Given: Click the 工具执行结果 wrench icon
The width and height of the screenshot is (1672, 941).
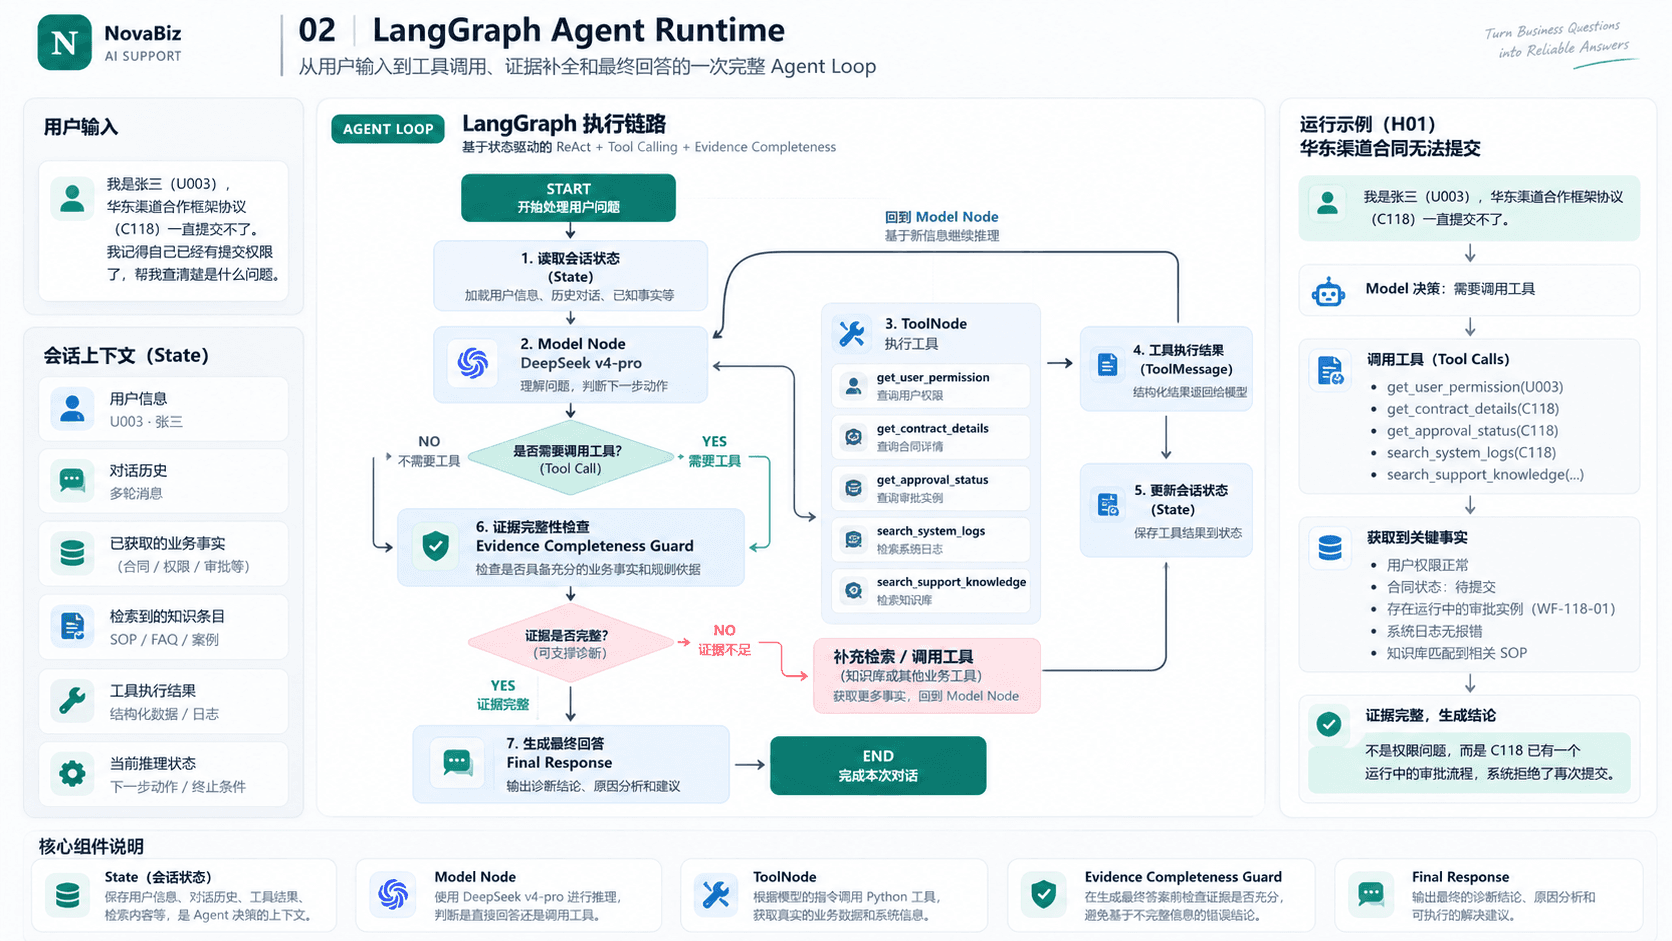Looking at the screenshot, I should click(72, 701).
